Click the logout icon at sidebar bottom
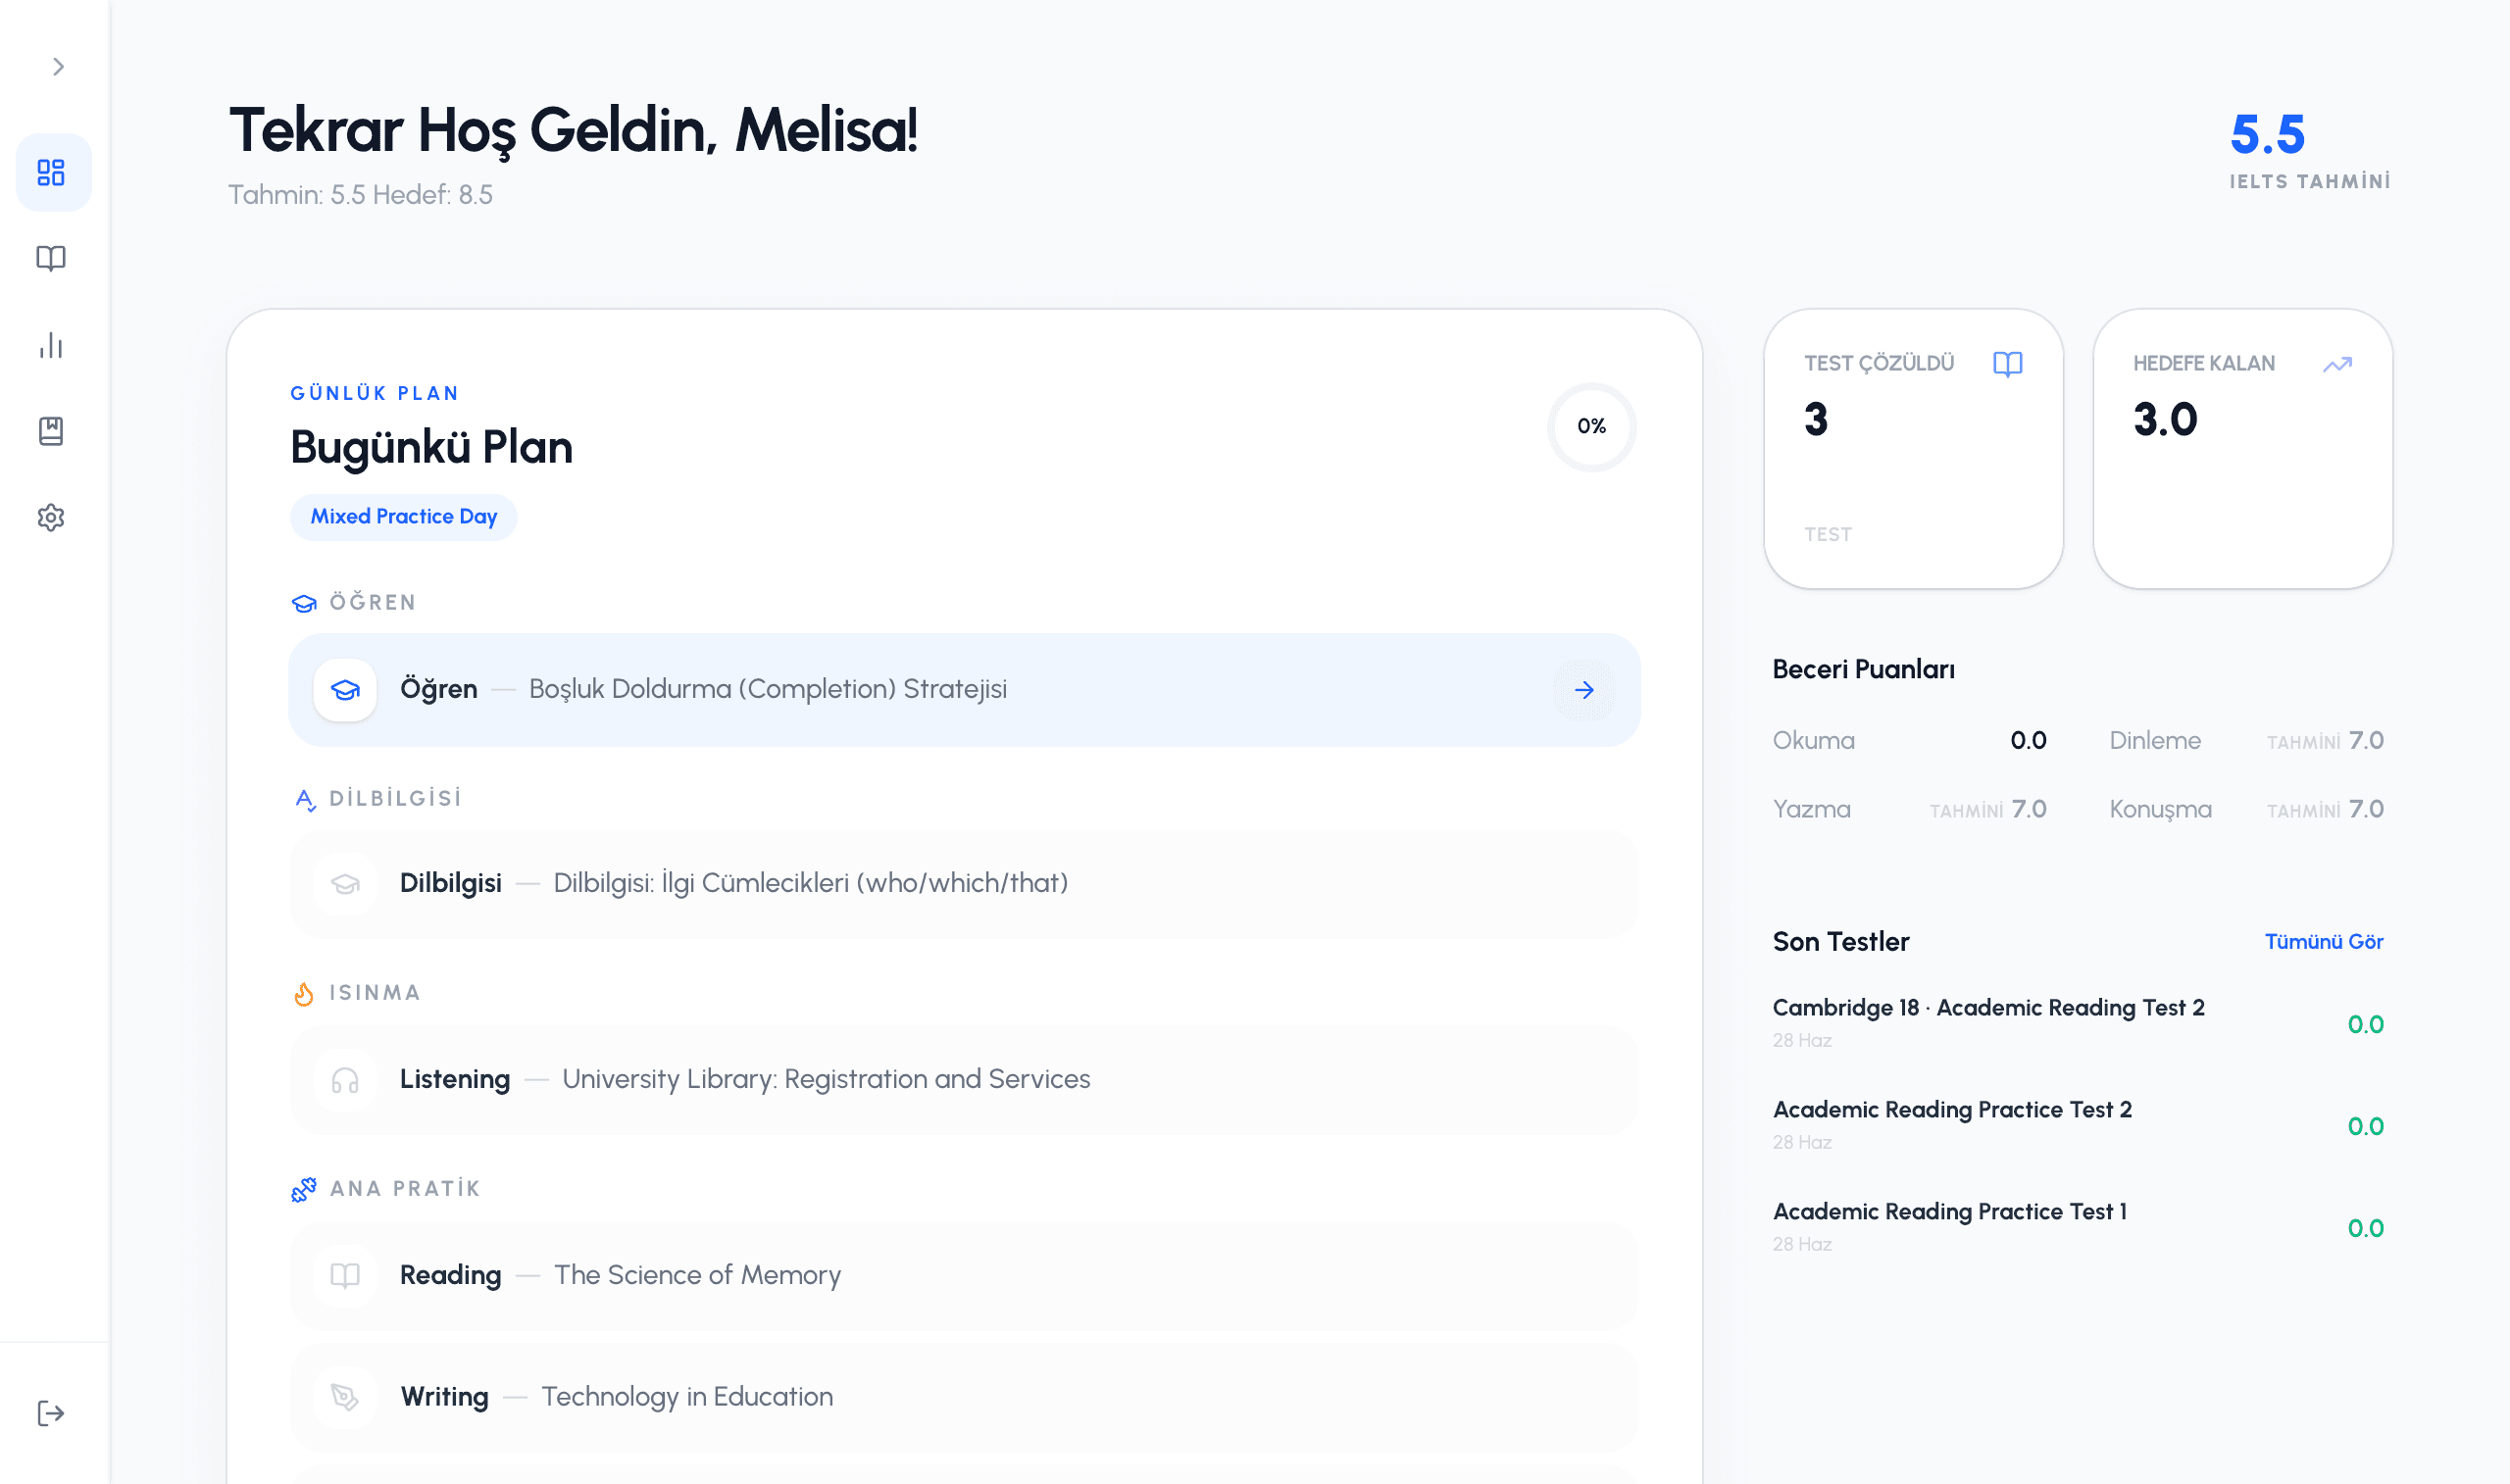The height and width of the screenshot is (1484, 2510). click(x=51, y=1413)
